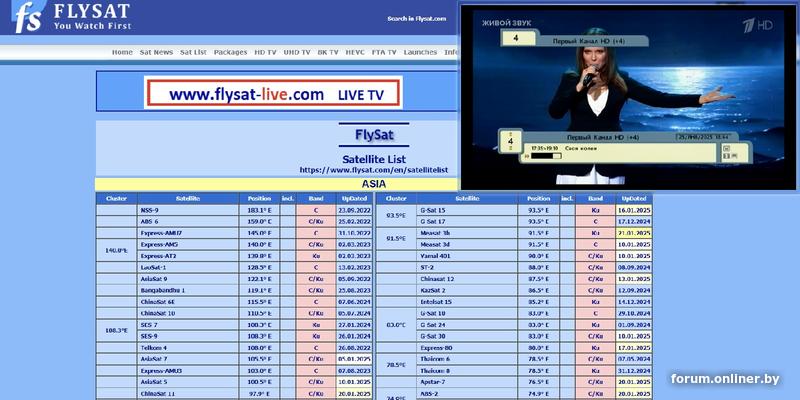The height and width of the screenshot is (400, 800).
Task: Open Chinasat 12 satellite link
Action: 437,279
